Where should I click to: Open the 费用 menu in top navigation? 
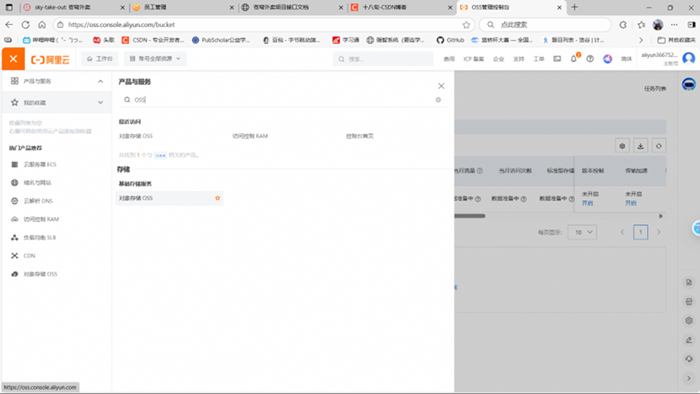tap(449, 59)
